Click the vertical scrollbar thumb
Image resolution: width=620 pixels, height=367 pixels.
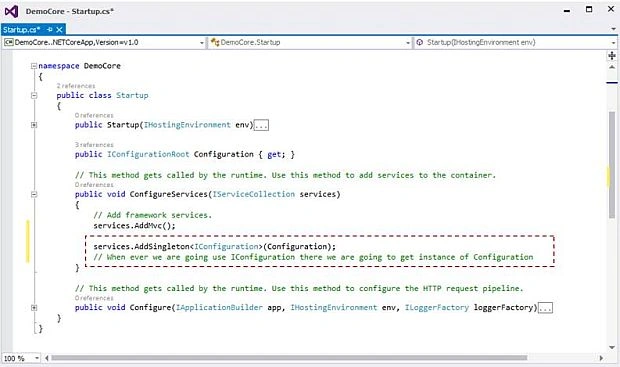tap(612, 165)
